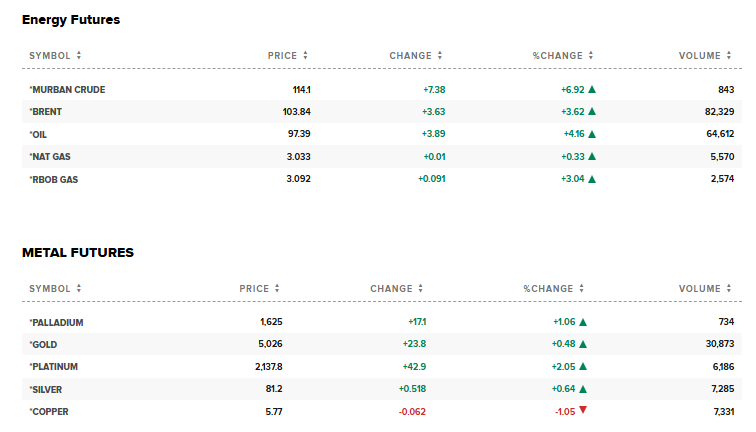Click %CHANGE column header in Energy Futures
The image size is (756, 432).
[x=557, y=55]
